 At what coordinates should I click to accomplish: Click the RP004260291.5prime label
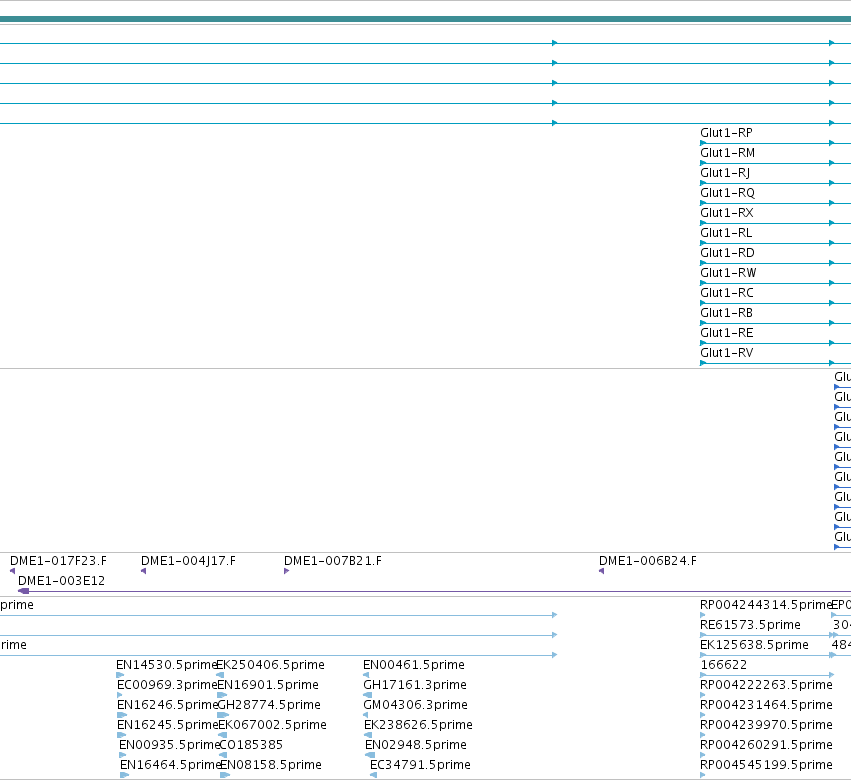coord(766,745)
